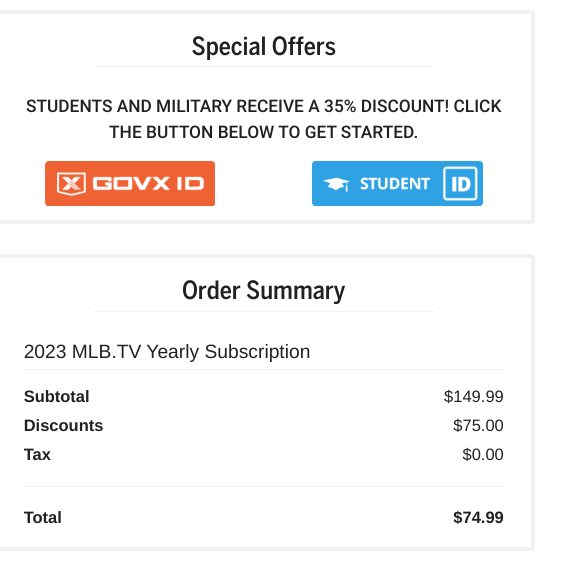Click the 2023 MLB.TV Yearly Subscription item
This screenshot has height=570, width=562.
point(167,352)
